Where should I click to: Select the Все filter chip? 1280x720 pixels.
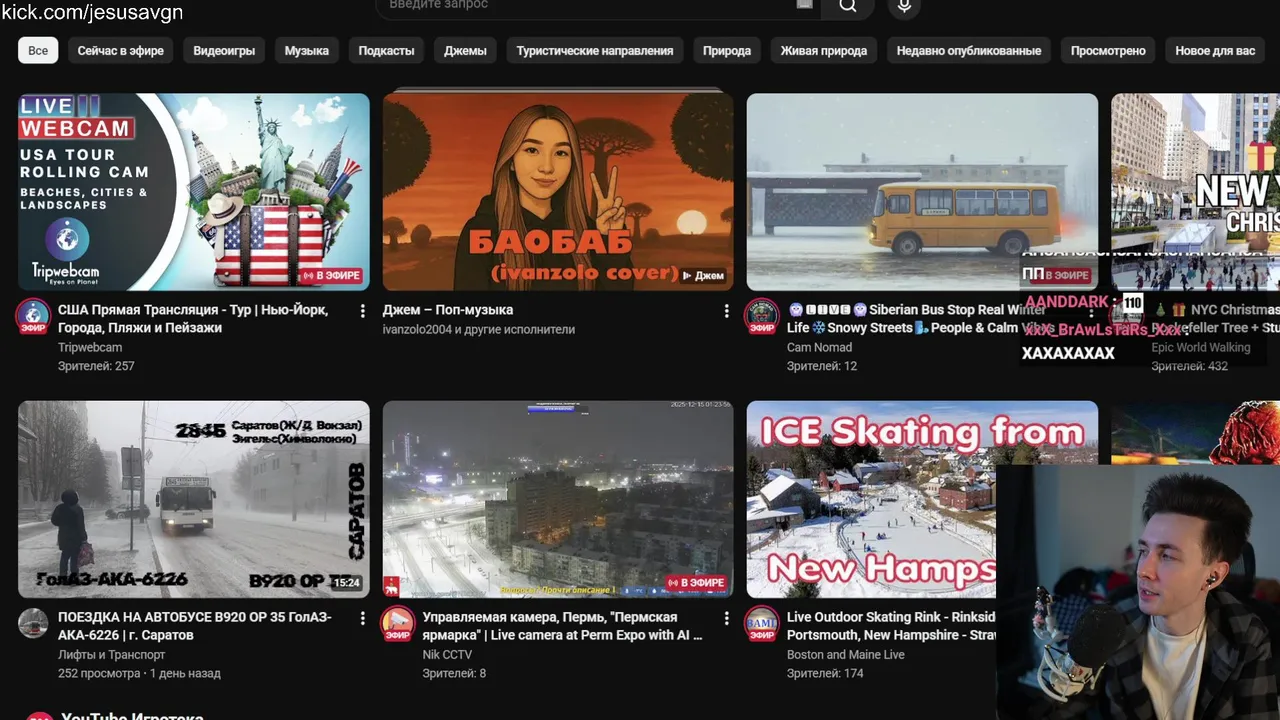coord(38,50)
